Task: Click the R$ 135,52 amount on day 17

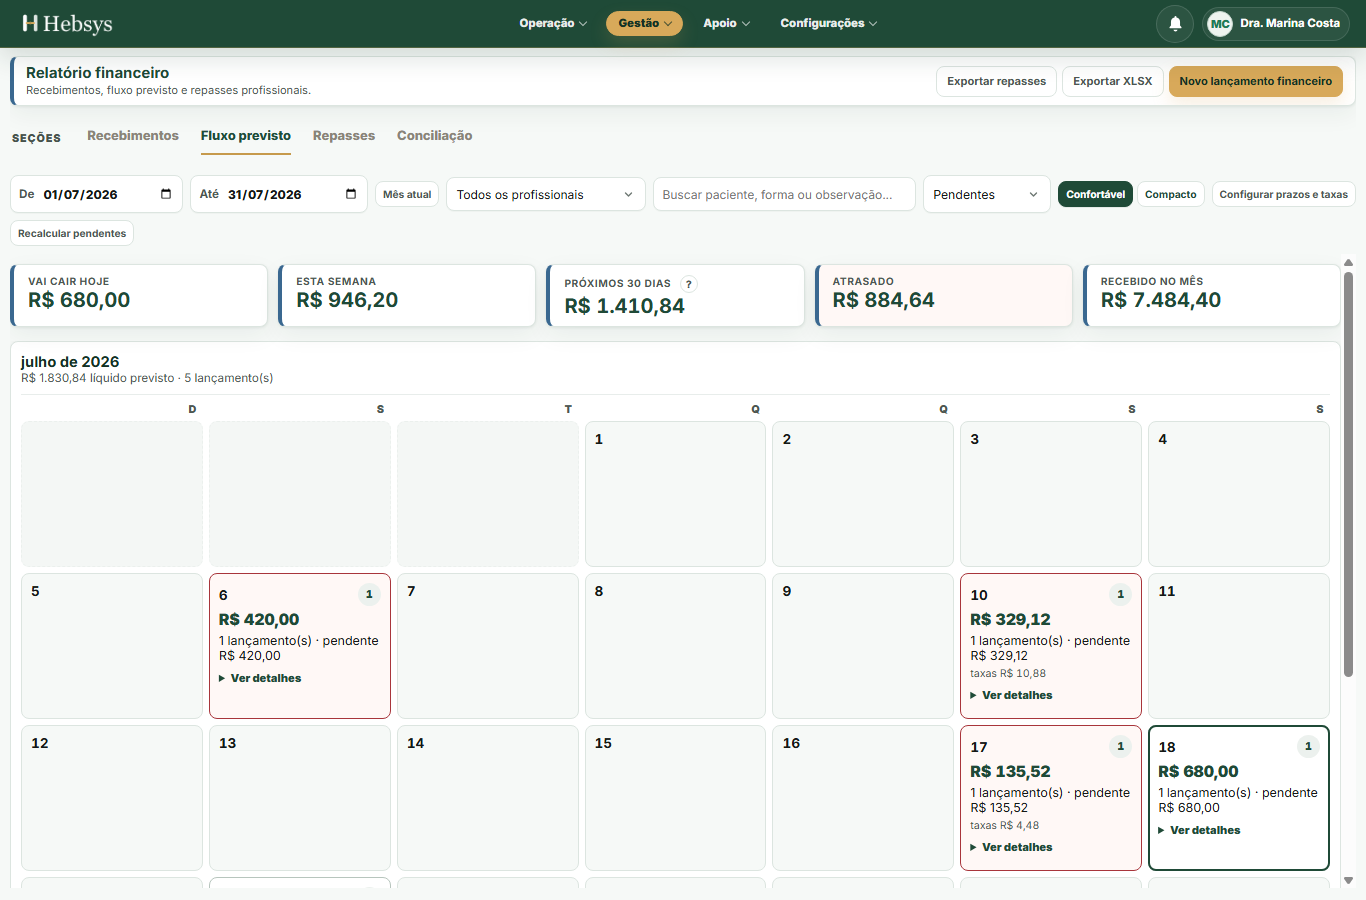Action: (x=1010, y=771)
